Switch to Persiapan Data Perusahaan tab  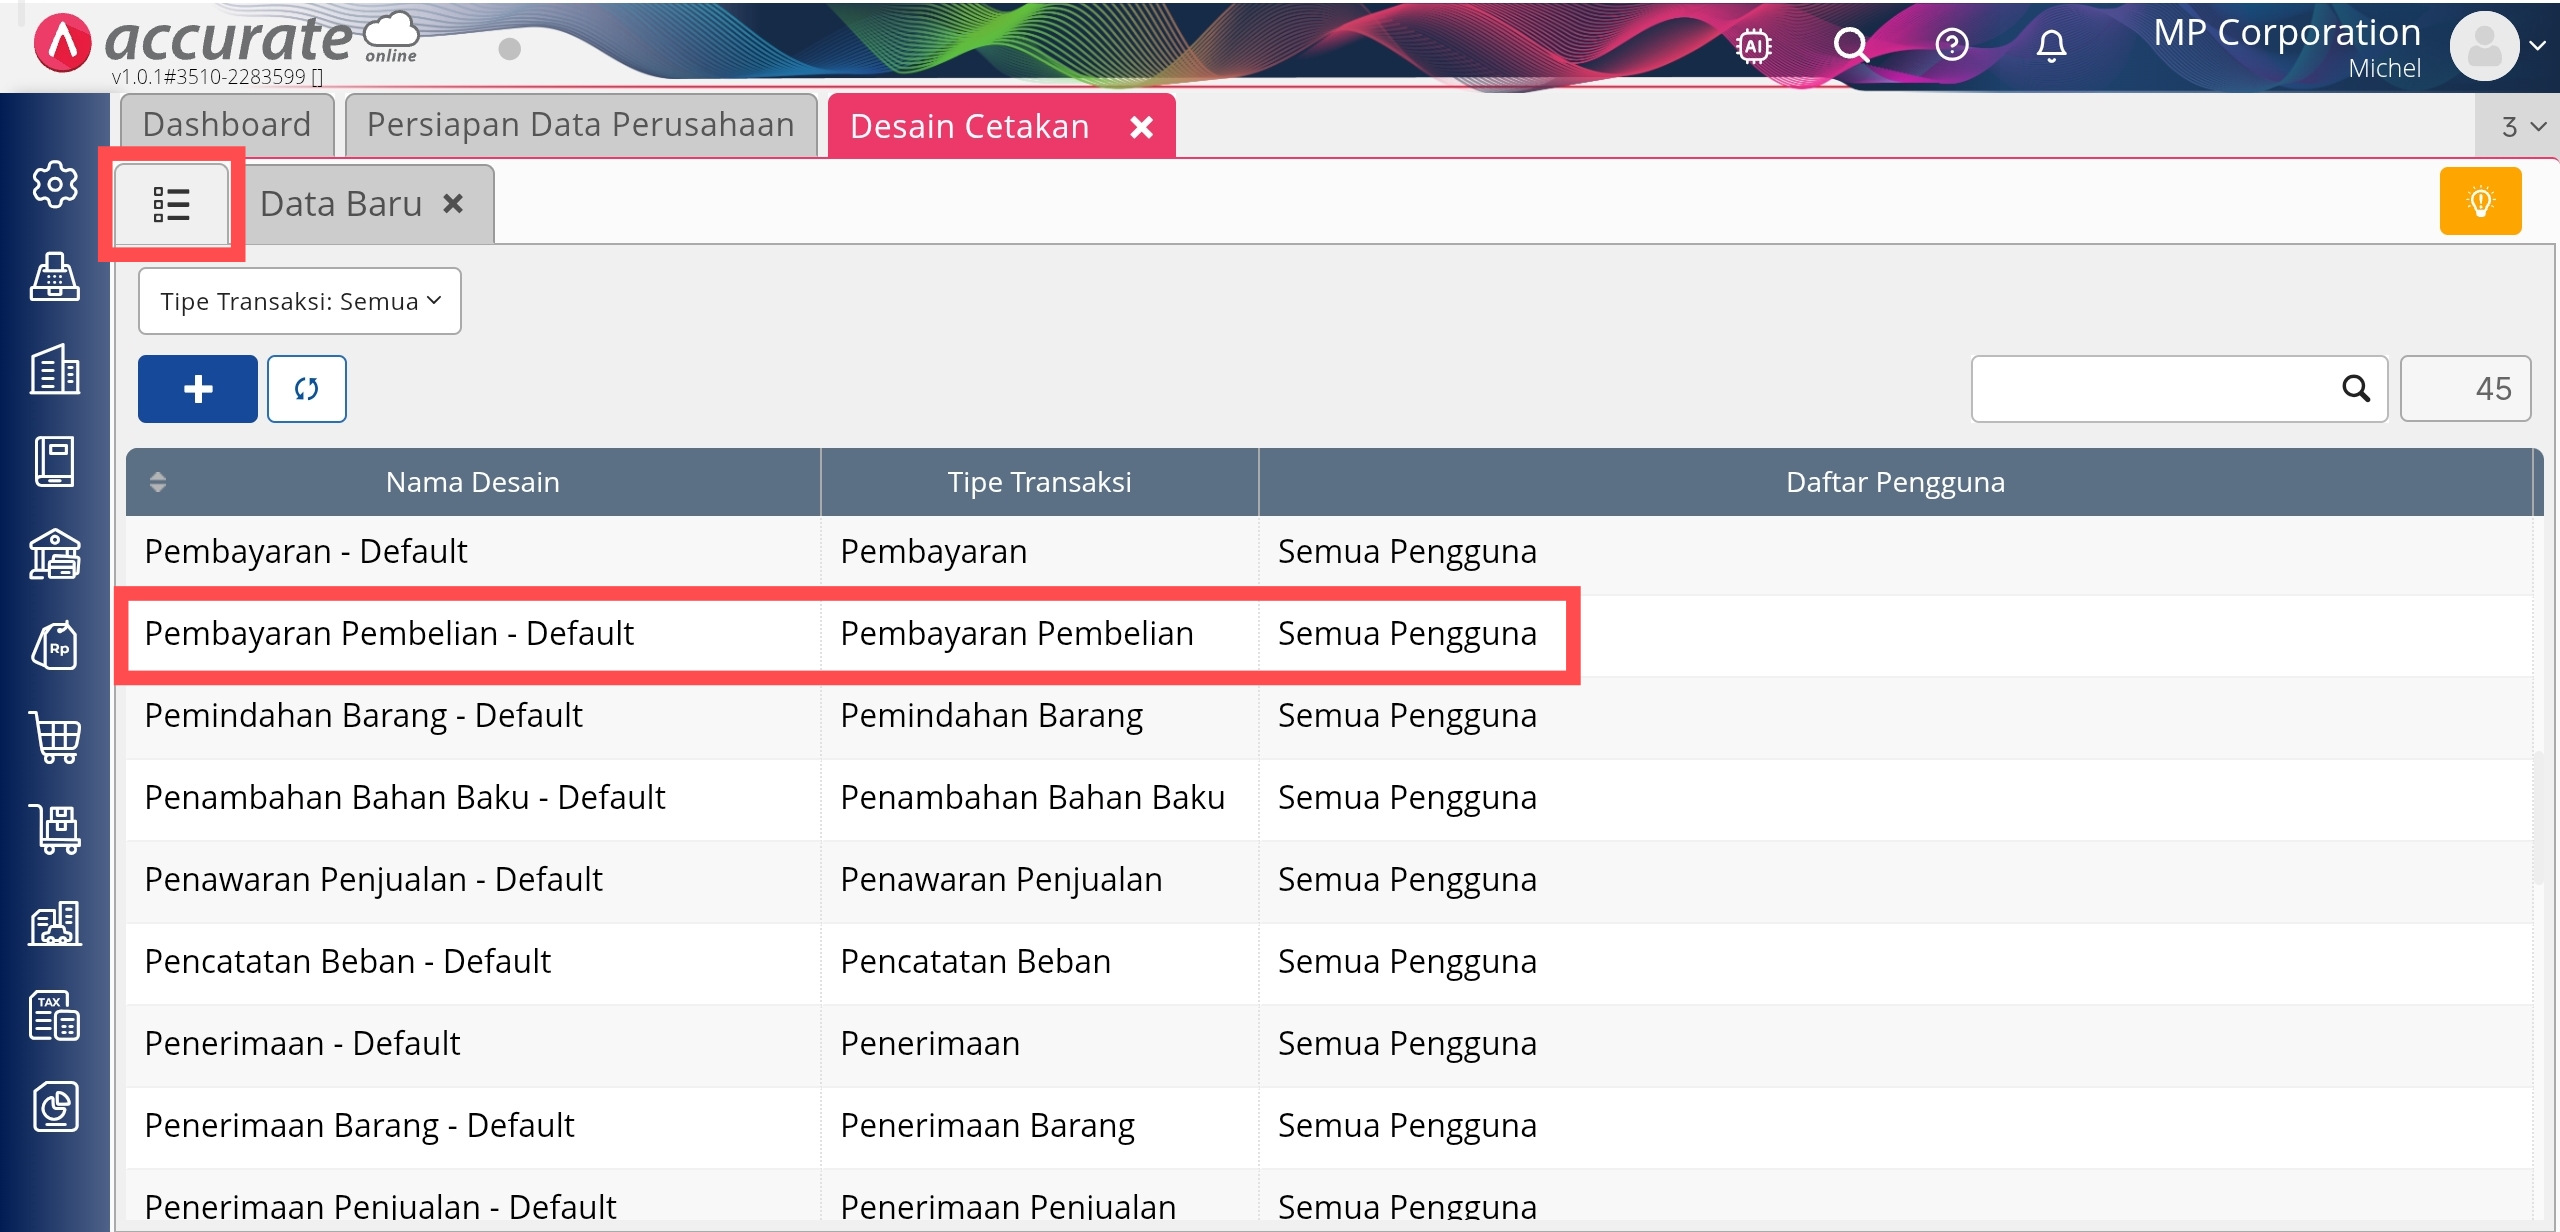[580, 125]
